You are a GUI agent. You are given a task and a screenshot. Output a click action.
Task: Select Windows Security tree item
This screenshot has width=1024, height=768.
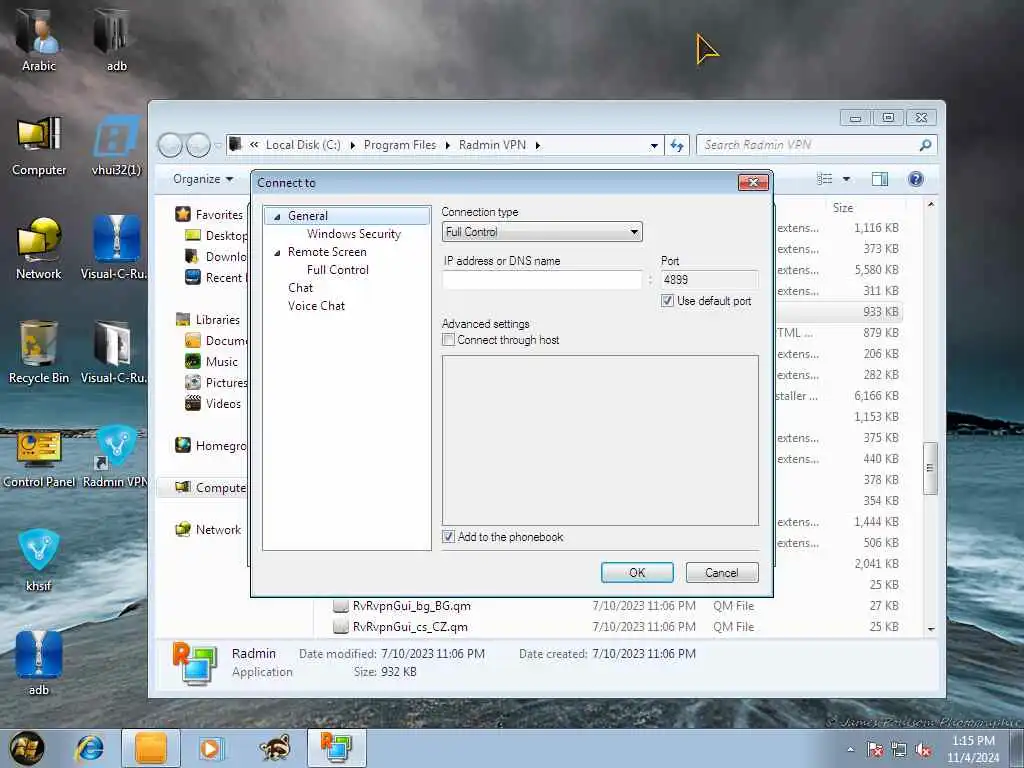coord(353,234)
